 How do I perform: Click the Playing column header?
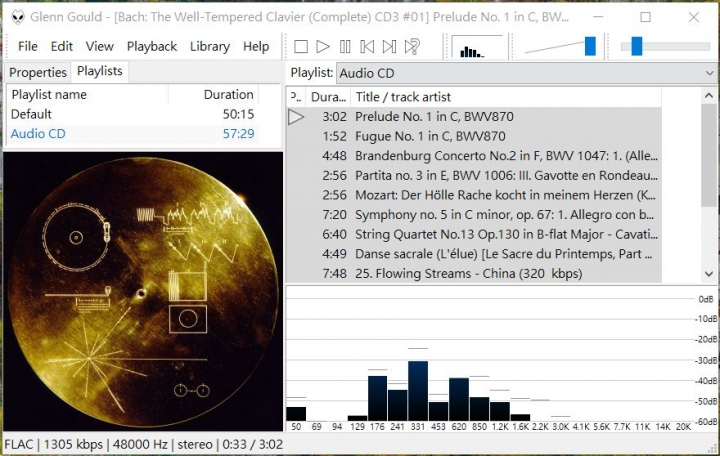pyautogui.click(x=297, y=97)
